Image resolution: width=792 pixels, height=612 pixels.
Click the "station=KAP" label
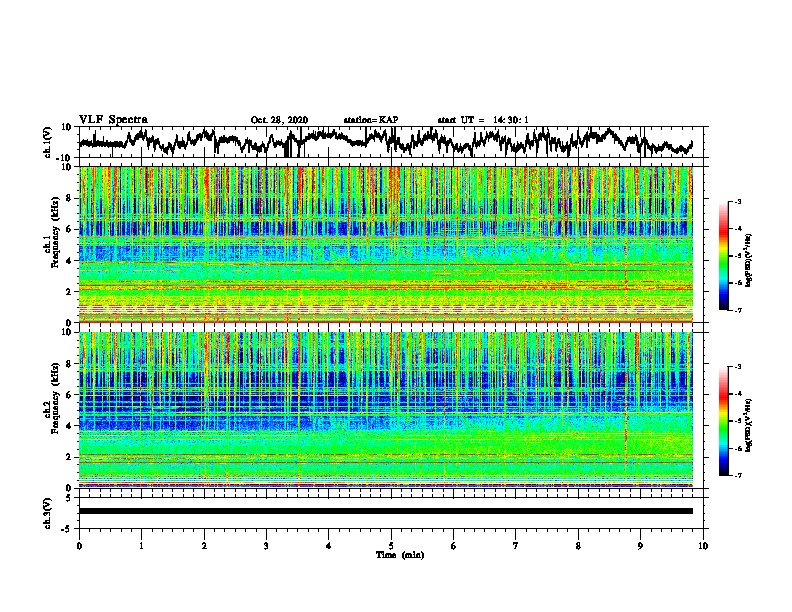(x=371, y=120)
